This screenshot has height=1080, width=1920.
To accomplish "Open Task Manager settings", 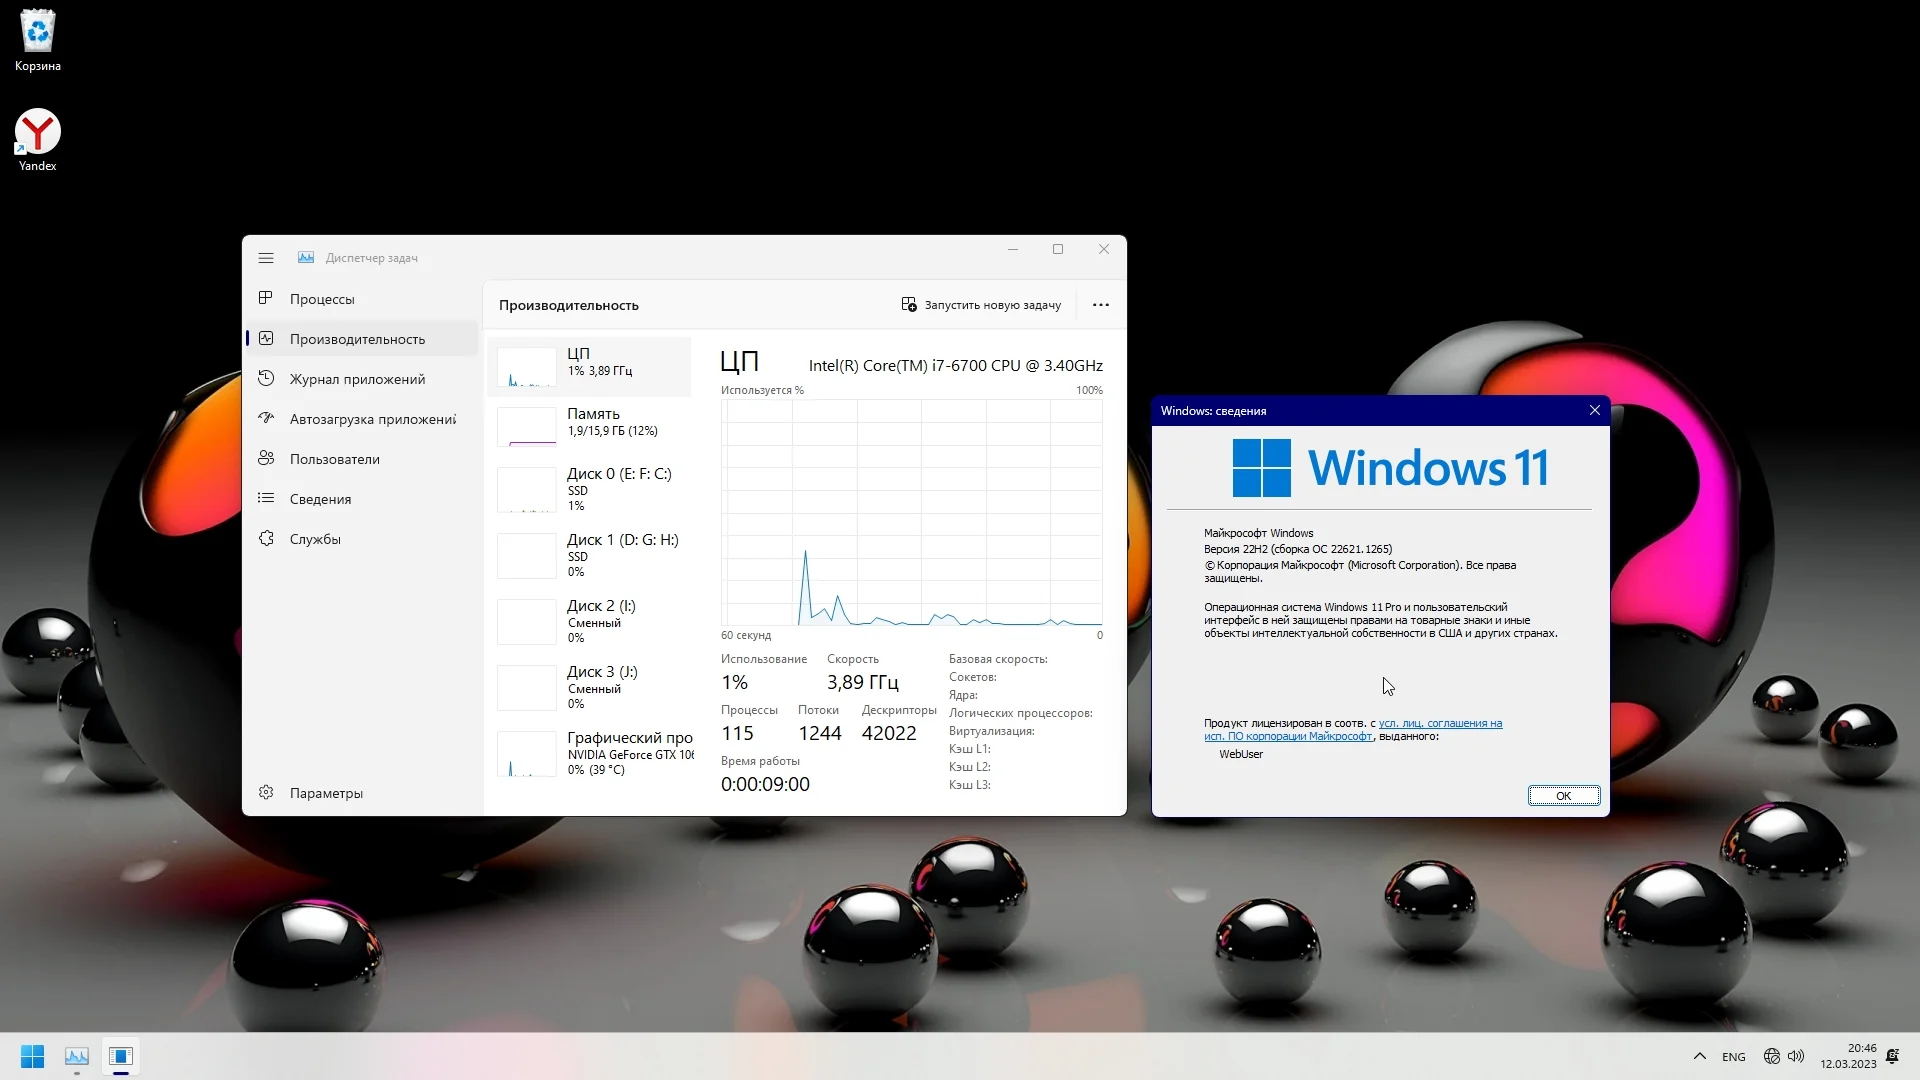I will [326, 793].
